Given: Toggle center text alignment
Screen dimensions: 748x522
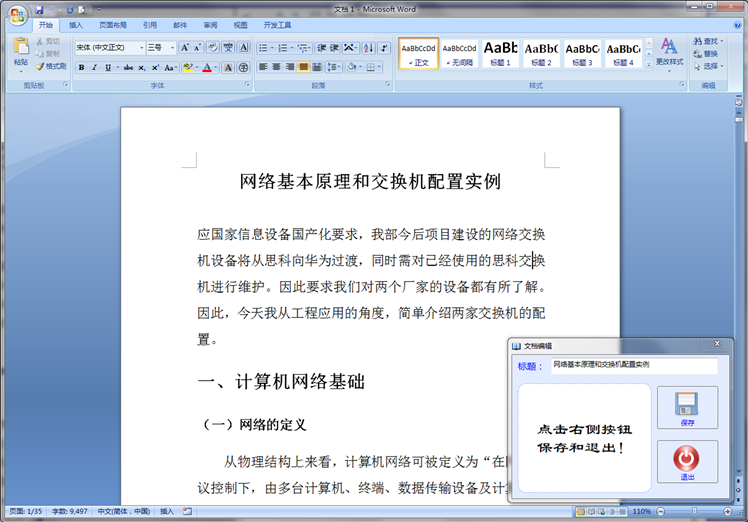Looking at the screenshot, I should [x=277, y=67].
